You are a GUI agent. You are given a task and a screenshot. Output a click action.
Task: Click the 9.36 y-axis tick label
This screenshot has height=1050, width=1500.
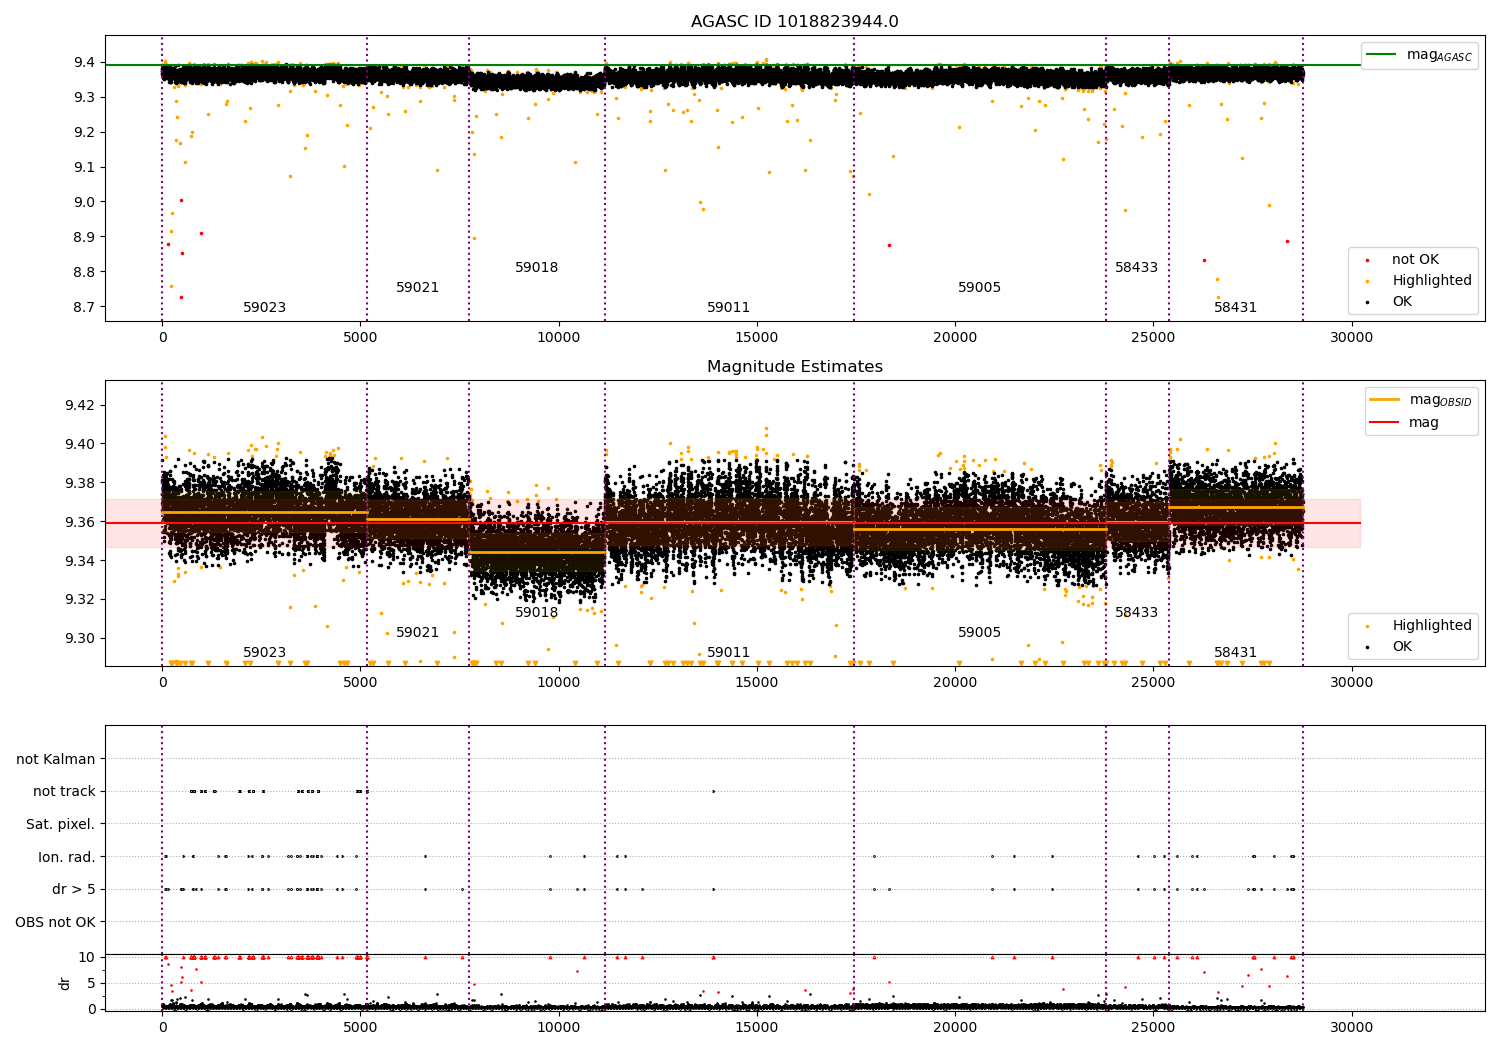[80, 522]
